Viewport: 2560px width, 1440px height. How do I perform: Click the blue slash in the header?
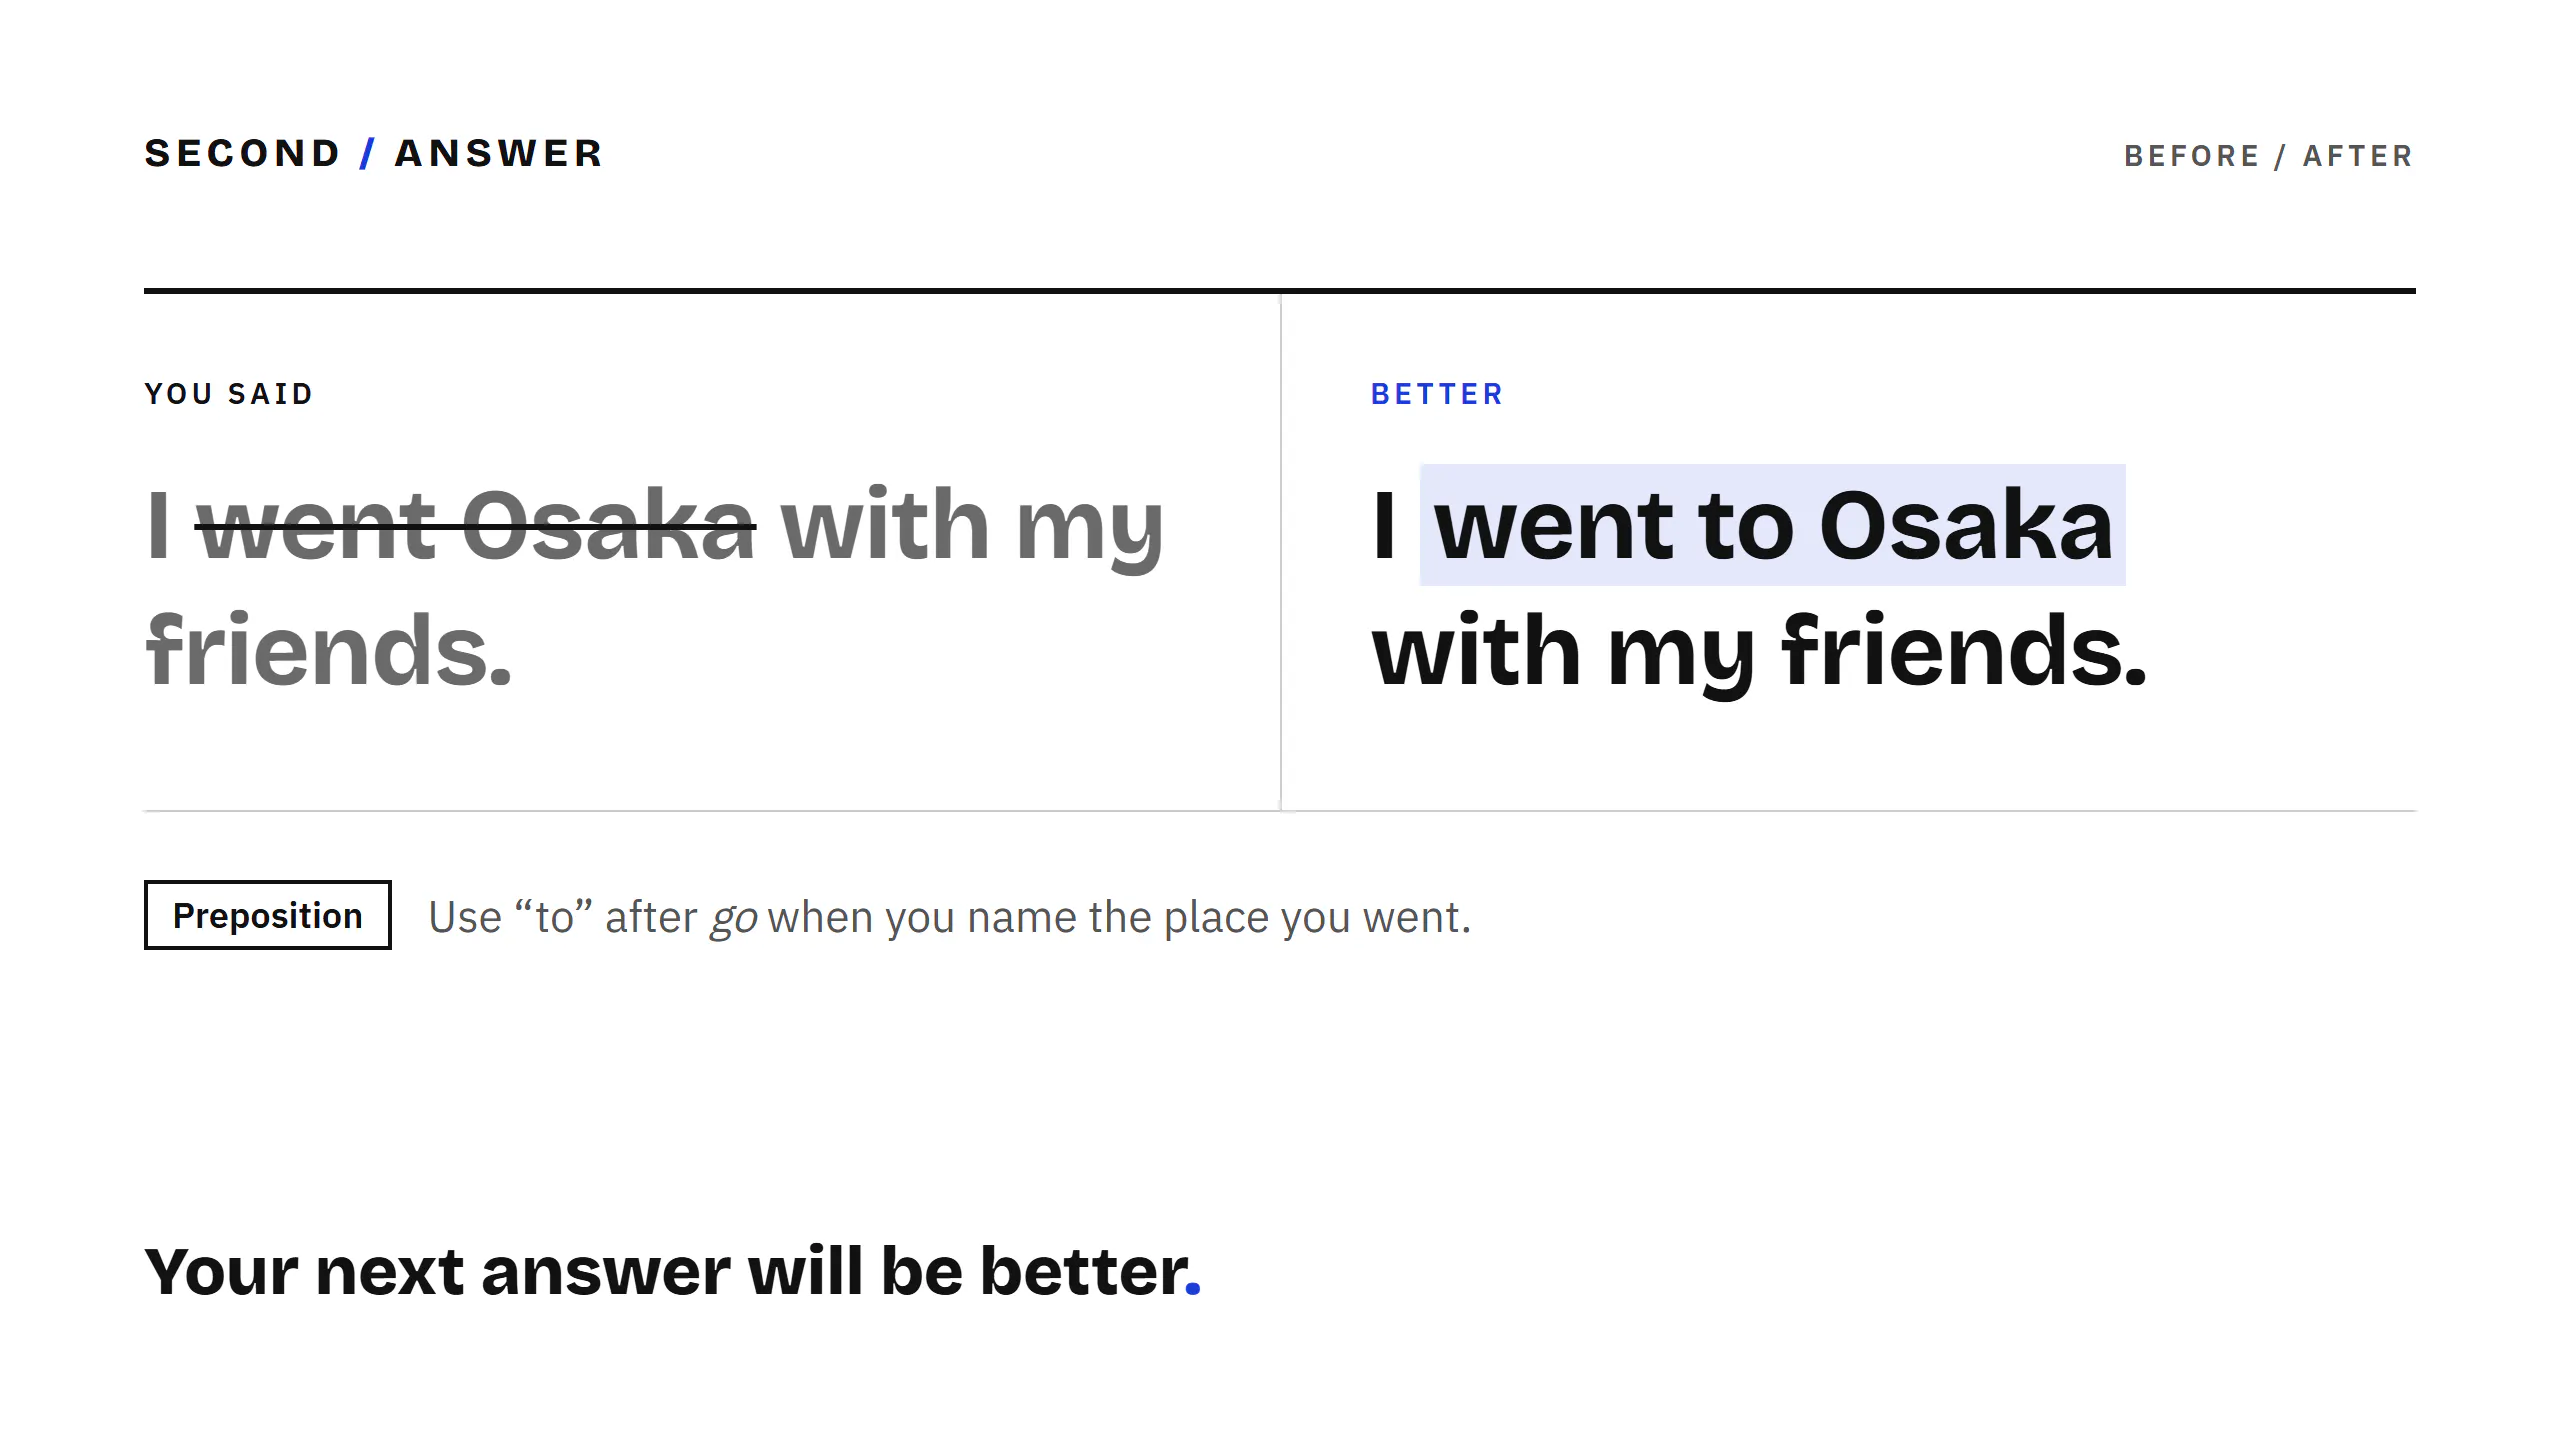[368, 154]
